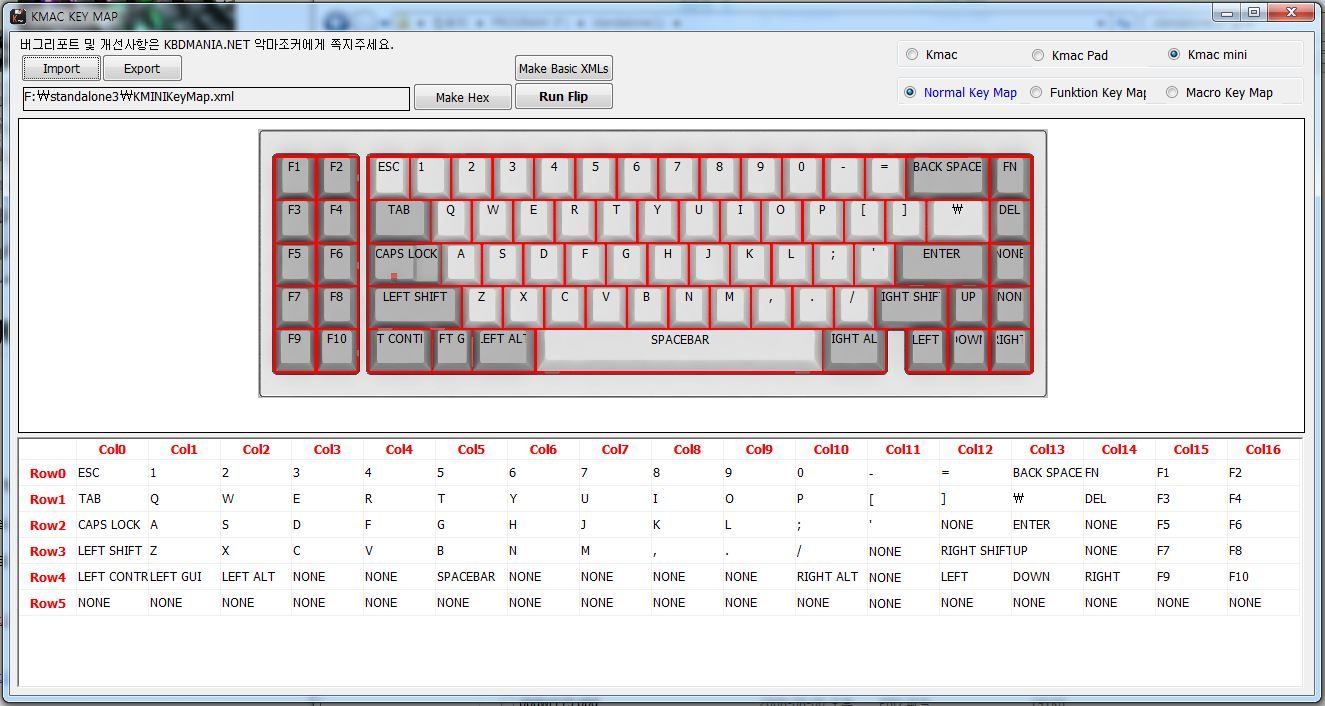Select the F10 key on keyboard image
Screen dimensions: 1325x706
(x=337, y=350)
